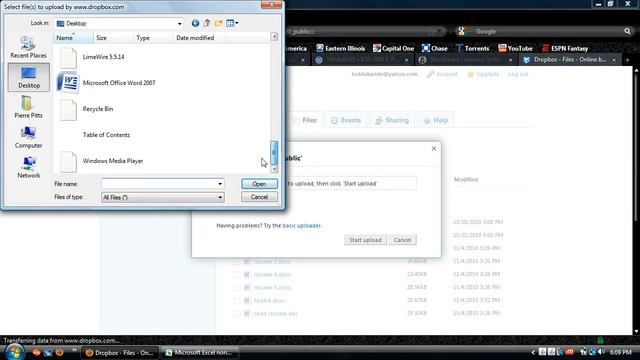The height and width of the screenshot is (360, 640).
Task: Open the Files of type dropdown
Action: (x=220, y=198)
